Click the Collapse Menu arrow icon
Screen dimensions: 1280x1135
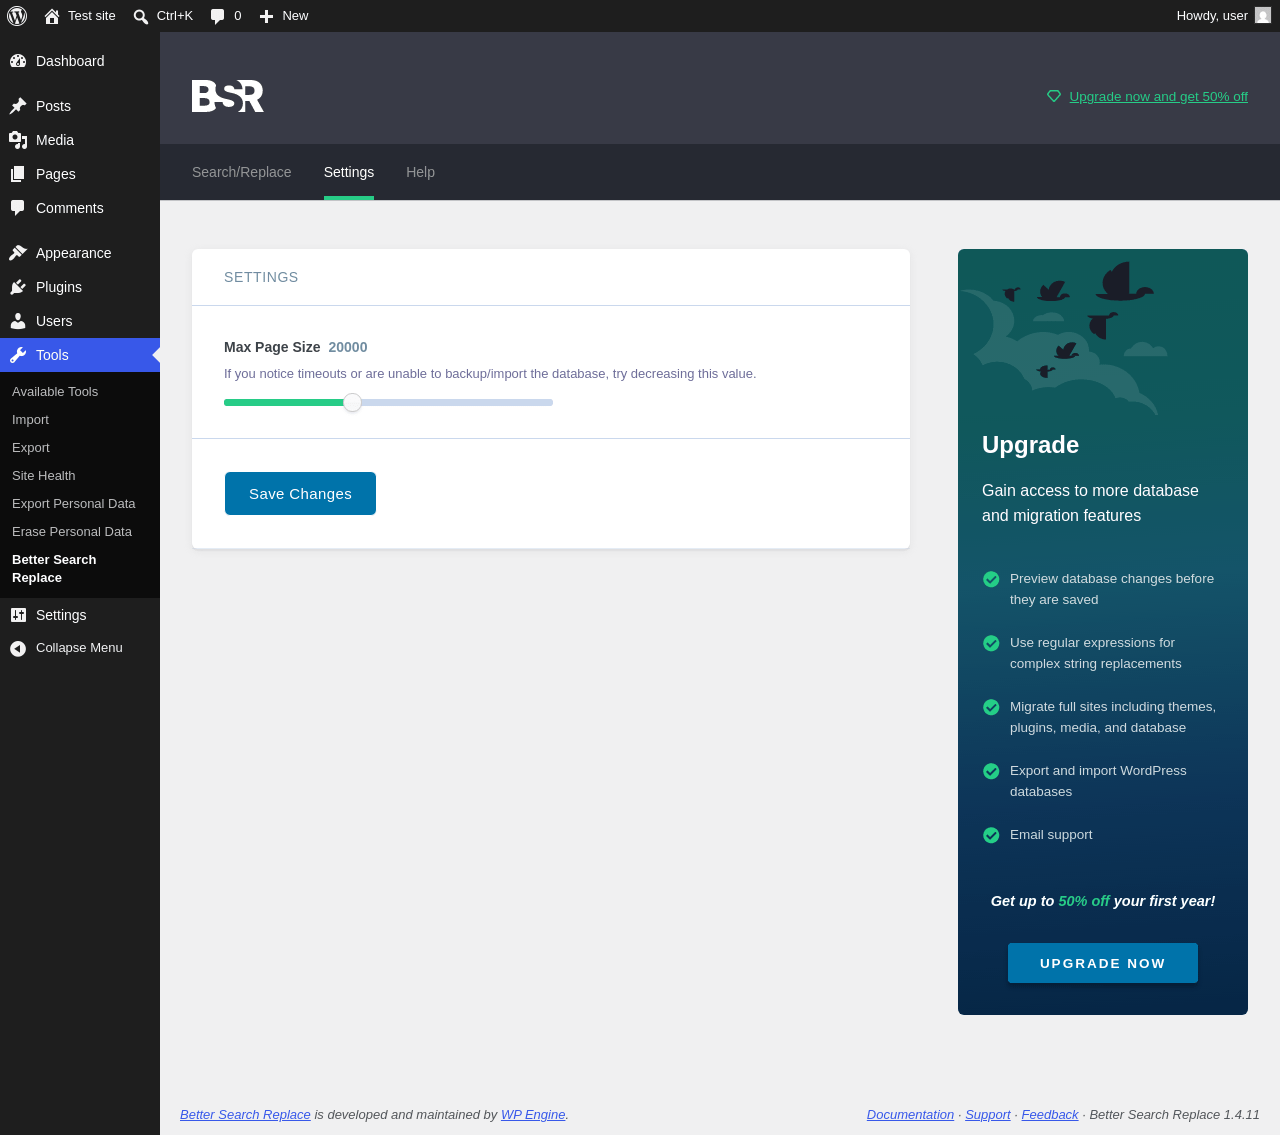tap(18, 649)
